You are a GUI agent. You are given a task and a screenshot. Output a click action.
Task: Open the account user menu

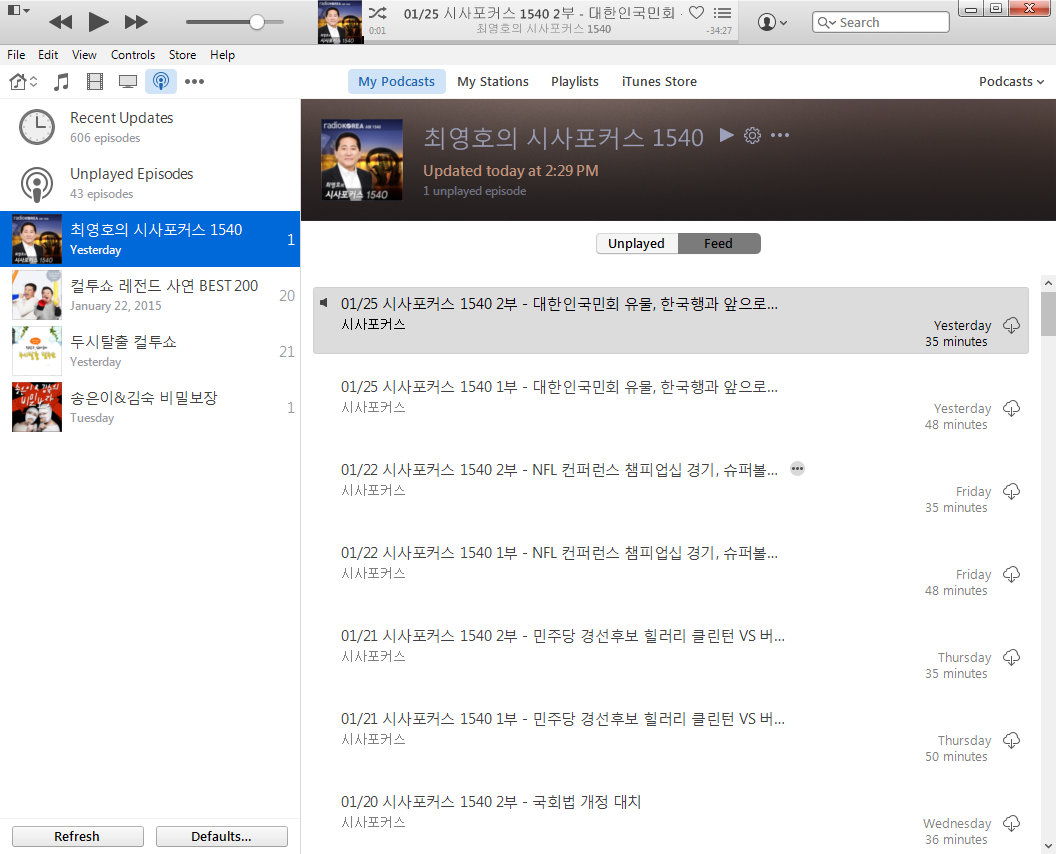(772, 22)
